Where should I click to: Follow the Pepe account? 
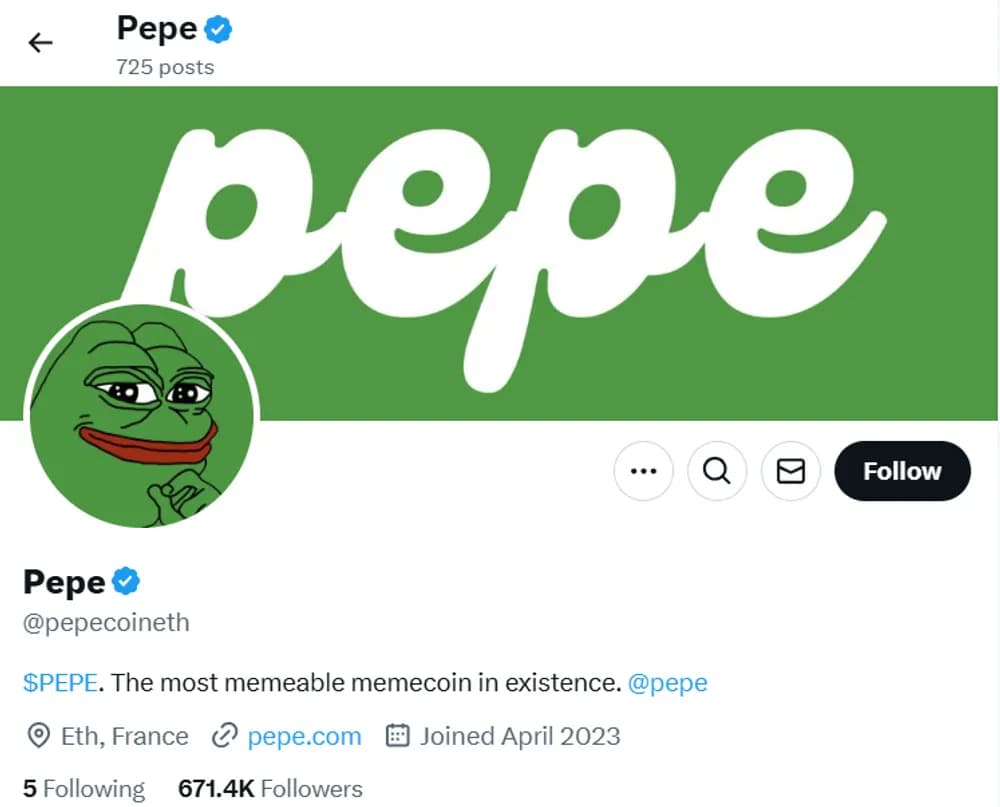click(x=902, y=470)
